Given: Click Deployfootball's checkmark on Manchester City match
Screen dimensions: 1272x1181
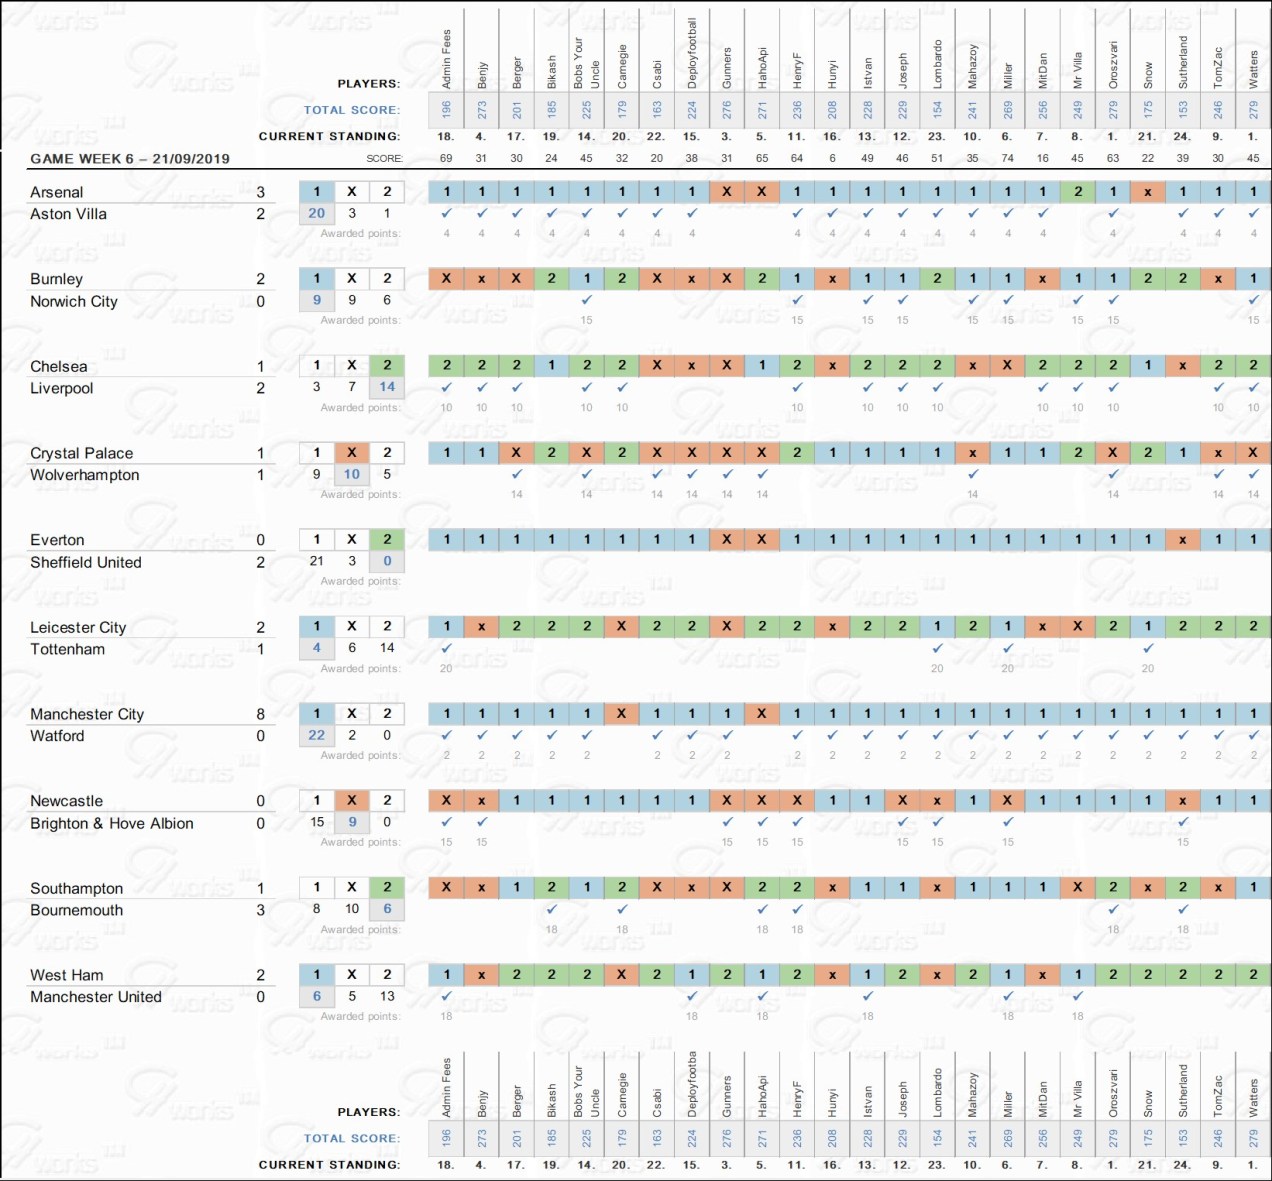Looking at the screenshot, I should coord(692,735).
